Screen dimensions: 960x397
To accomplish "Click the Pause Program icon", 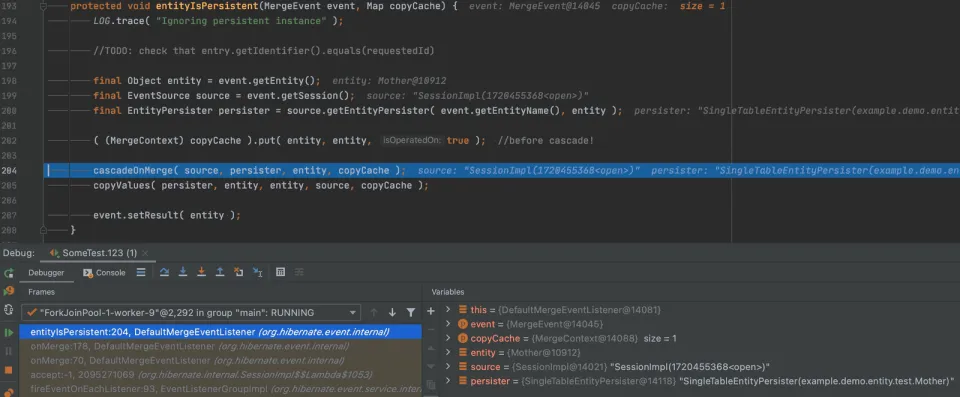I will click(9, 351).
